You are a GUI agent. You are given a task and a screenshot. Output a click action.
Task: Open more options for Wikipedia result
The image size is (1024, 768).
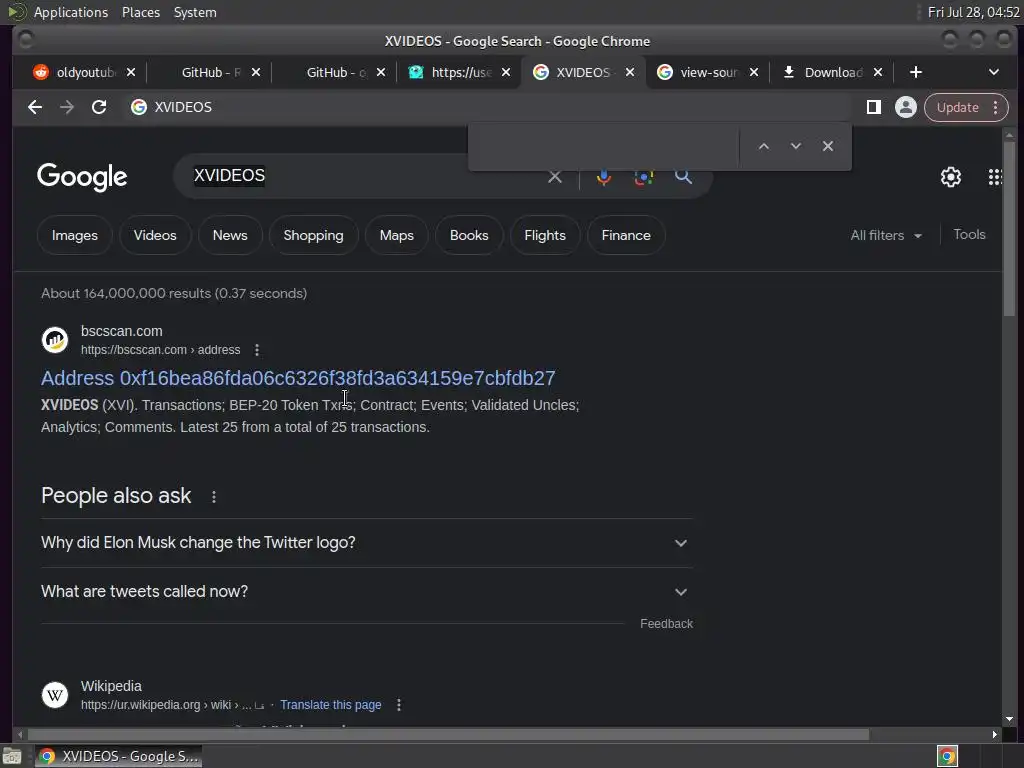(x=398, y=705)
